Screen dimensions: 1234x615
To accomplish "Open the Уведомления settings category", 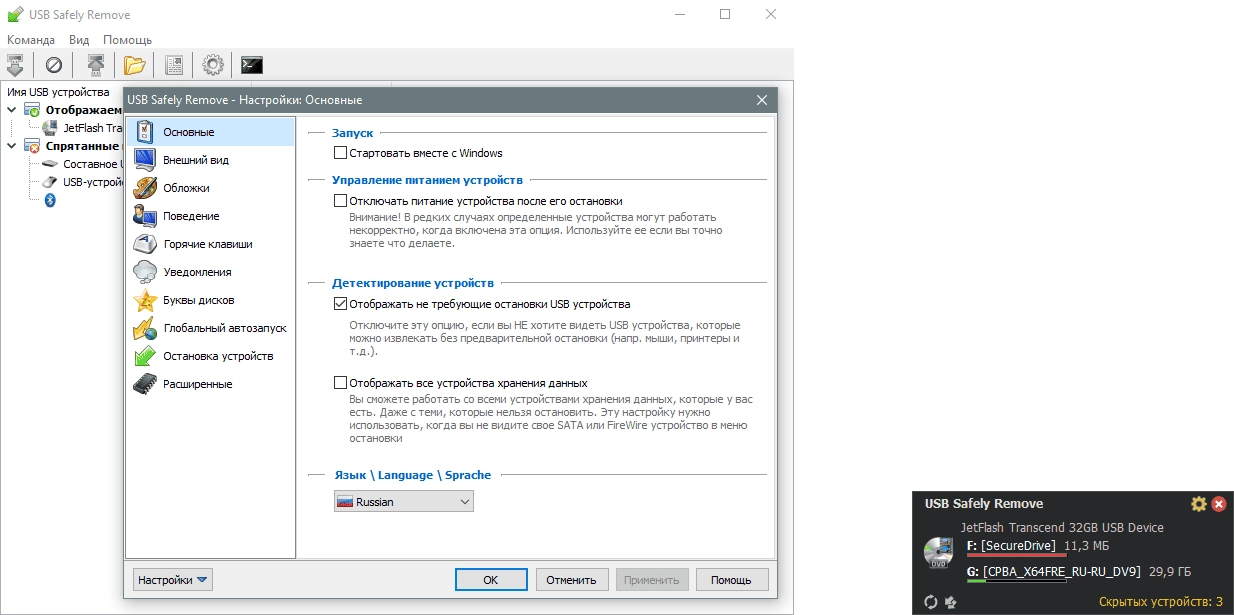I will 210,272.
